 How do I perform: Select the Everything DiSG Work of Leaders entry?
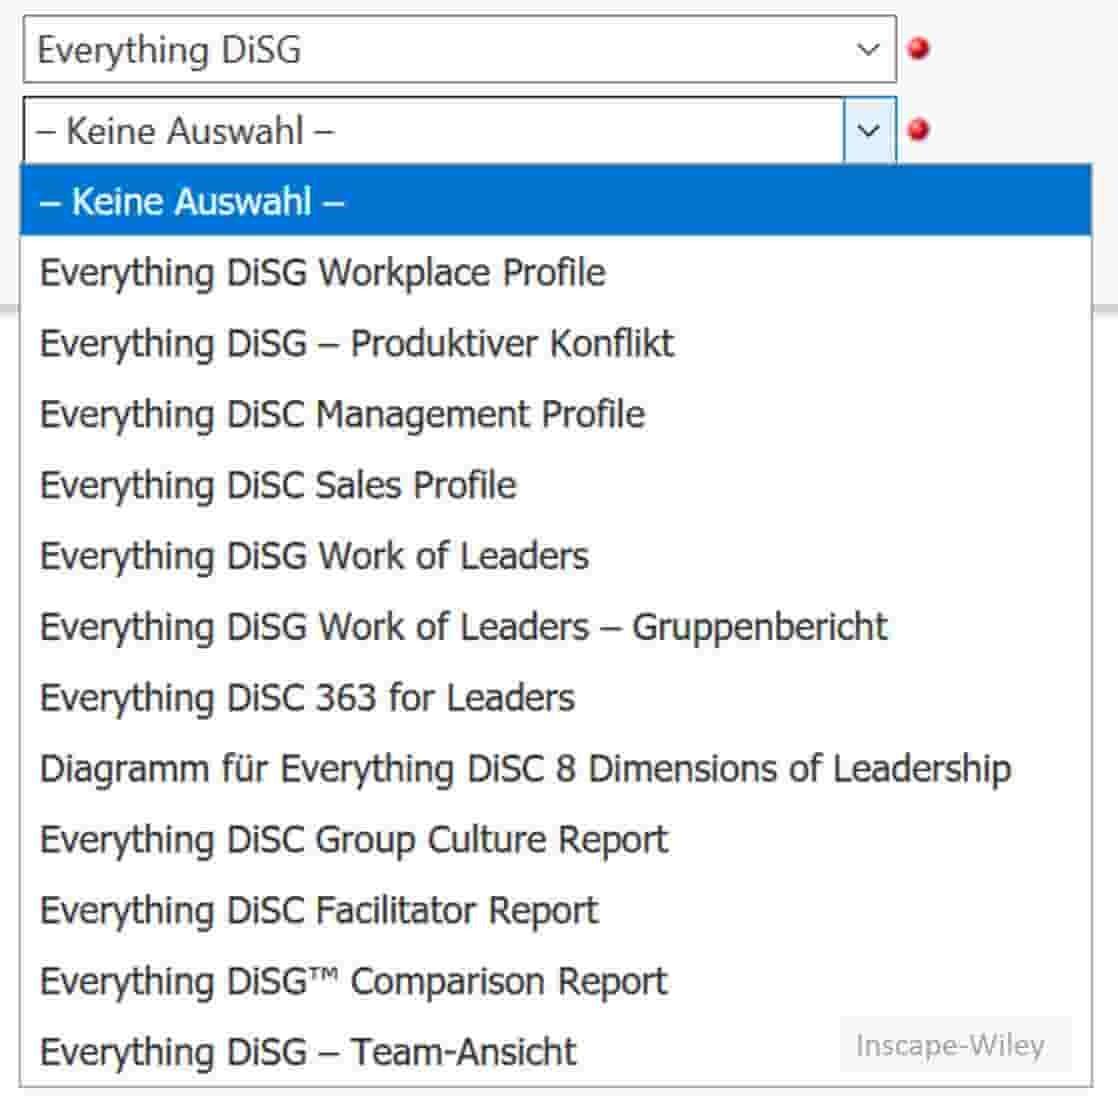[314, 556]
